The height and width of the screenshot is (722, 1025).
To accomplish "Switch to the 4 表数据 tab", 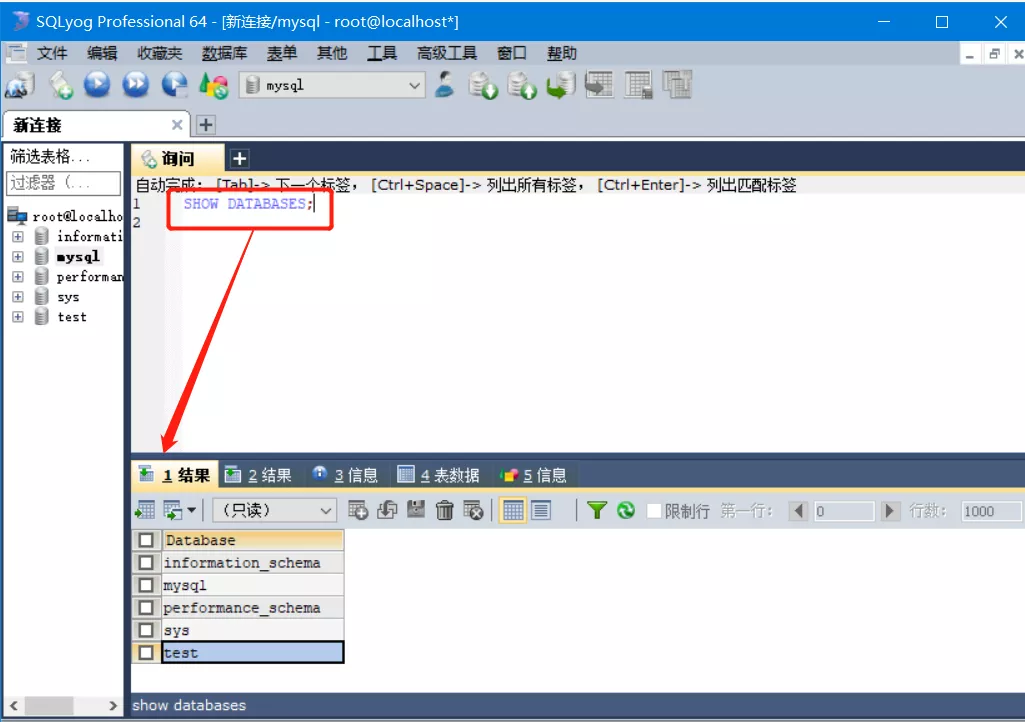I will point(439,475).
